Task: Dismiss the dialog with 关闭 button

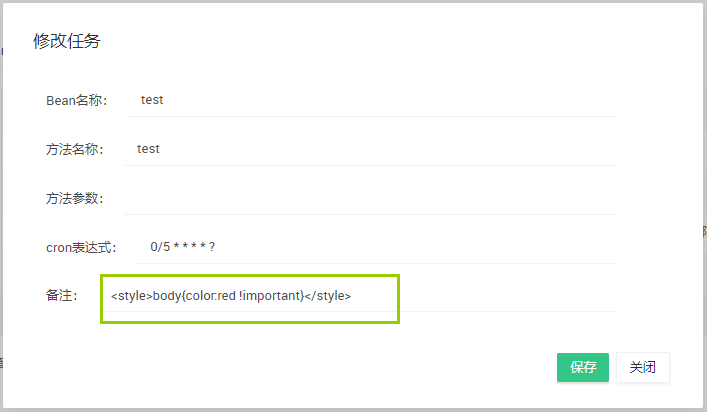Action: click(x=643, y=367)
